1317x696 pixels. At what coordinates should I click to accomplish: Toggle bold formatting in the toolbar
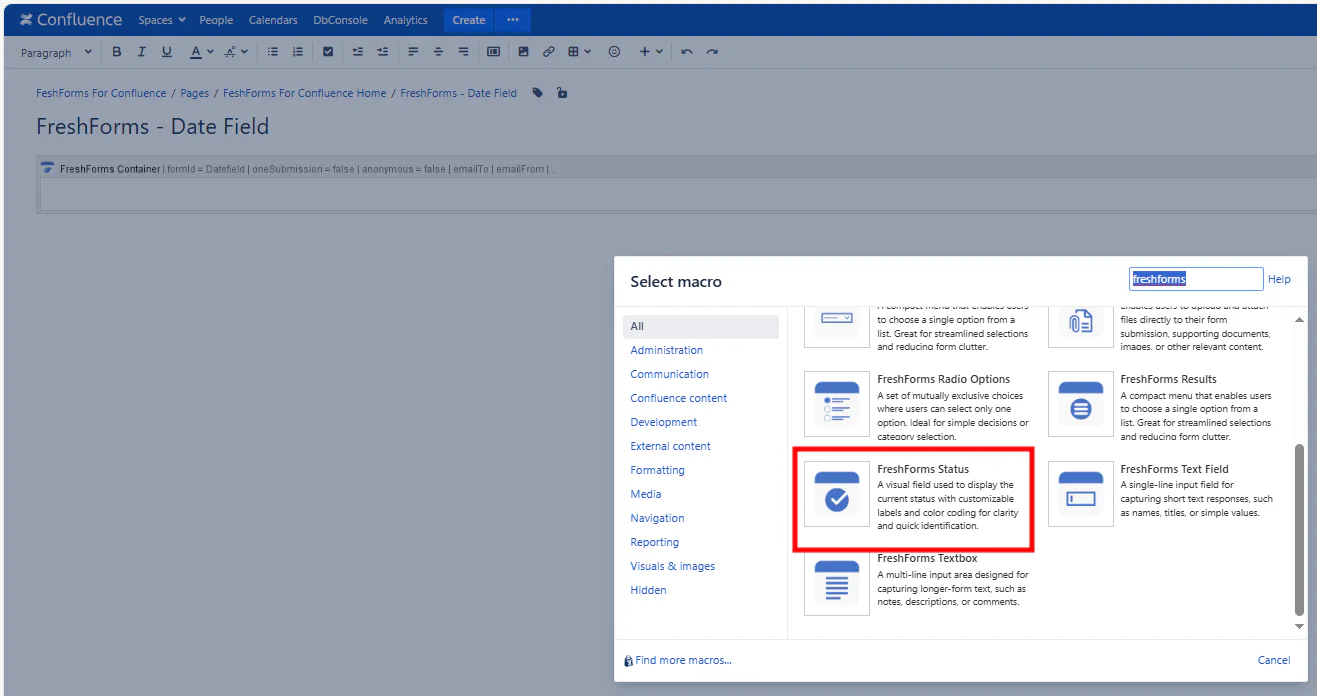(x=116, y=52)
